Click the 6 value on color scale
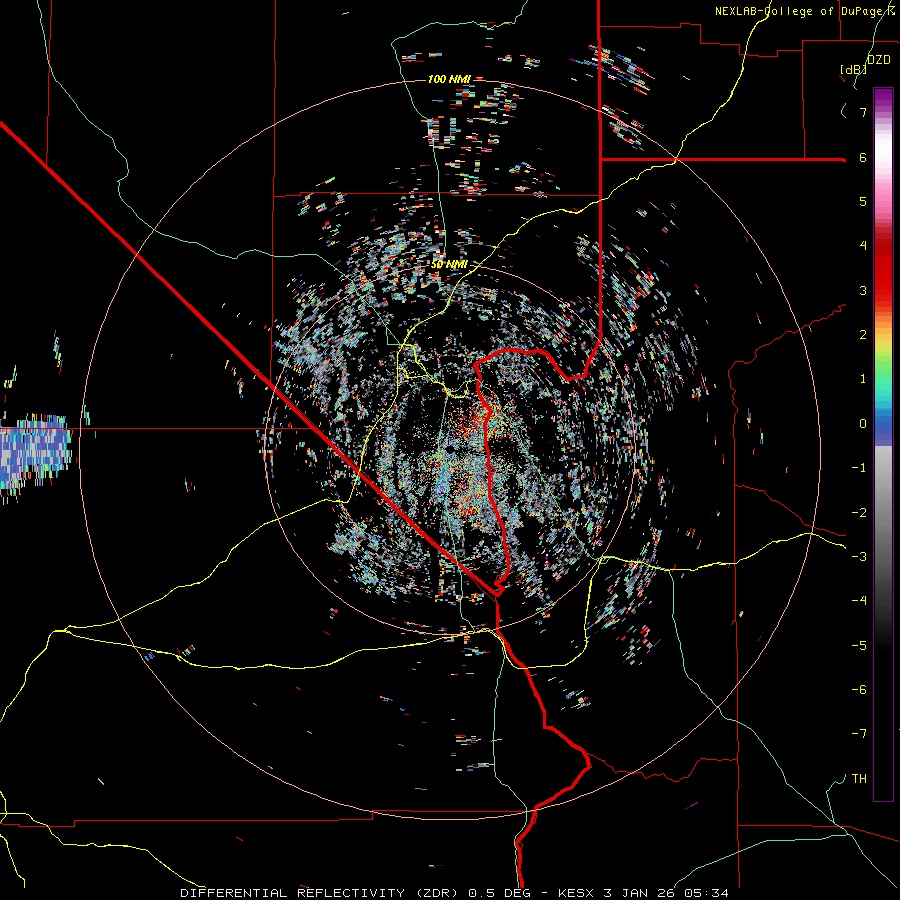This screenshot has width=900, height=900. click(862, 157)
